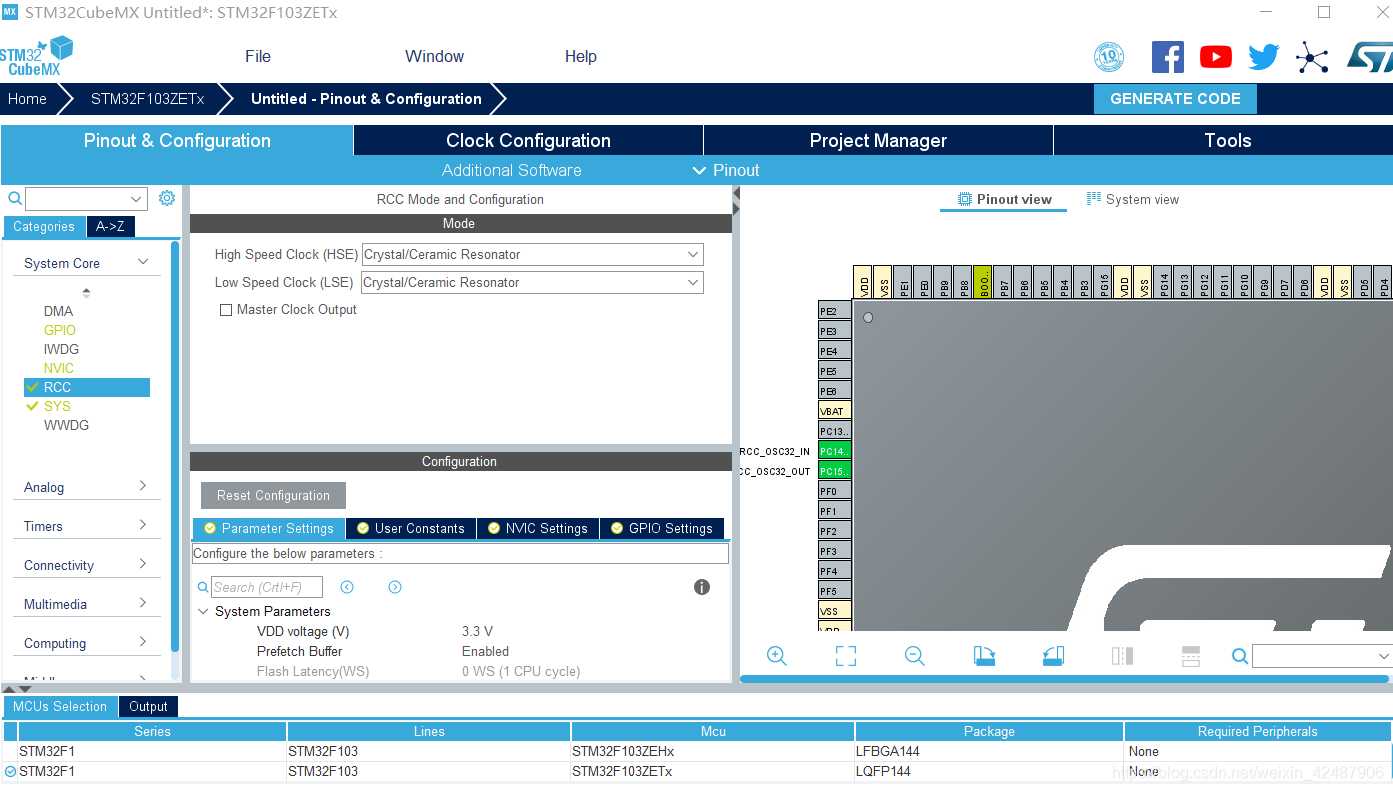Open High Speed Clock (HSE) dropdown
1393x791 pixels.
click(x=533, y=255)
